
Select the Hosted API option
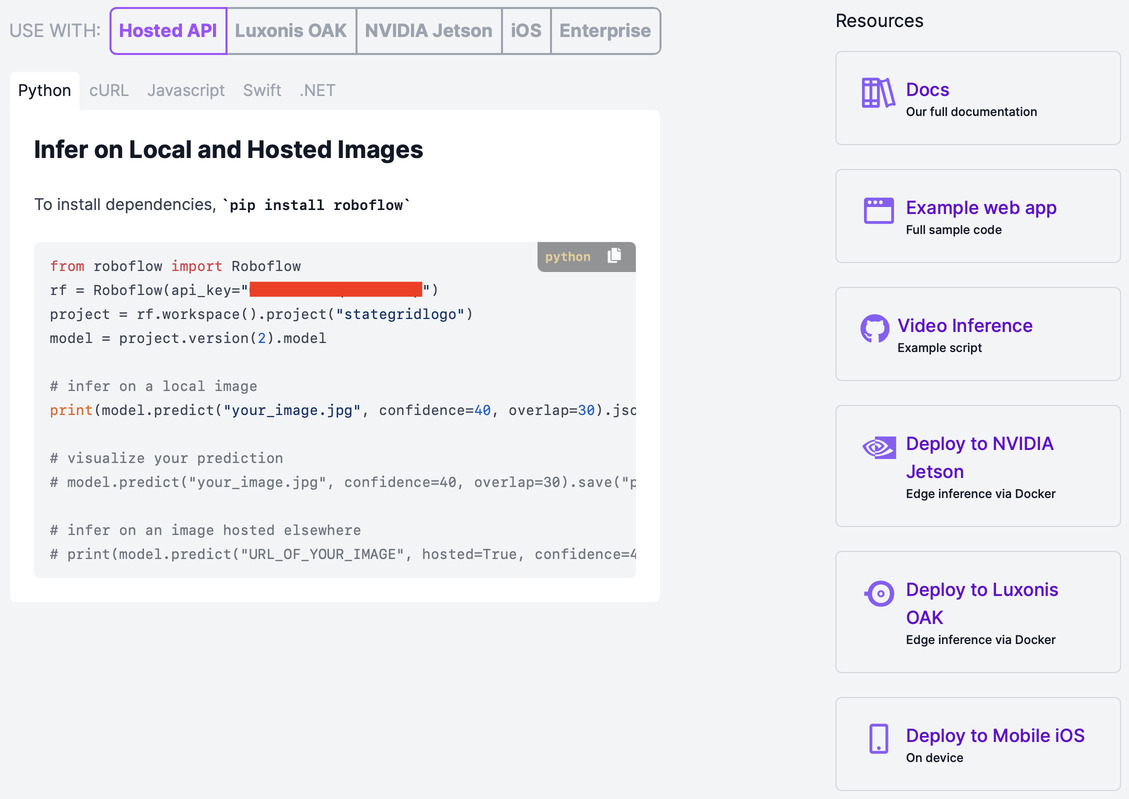168,31
